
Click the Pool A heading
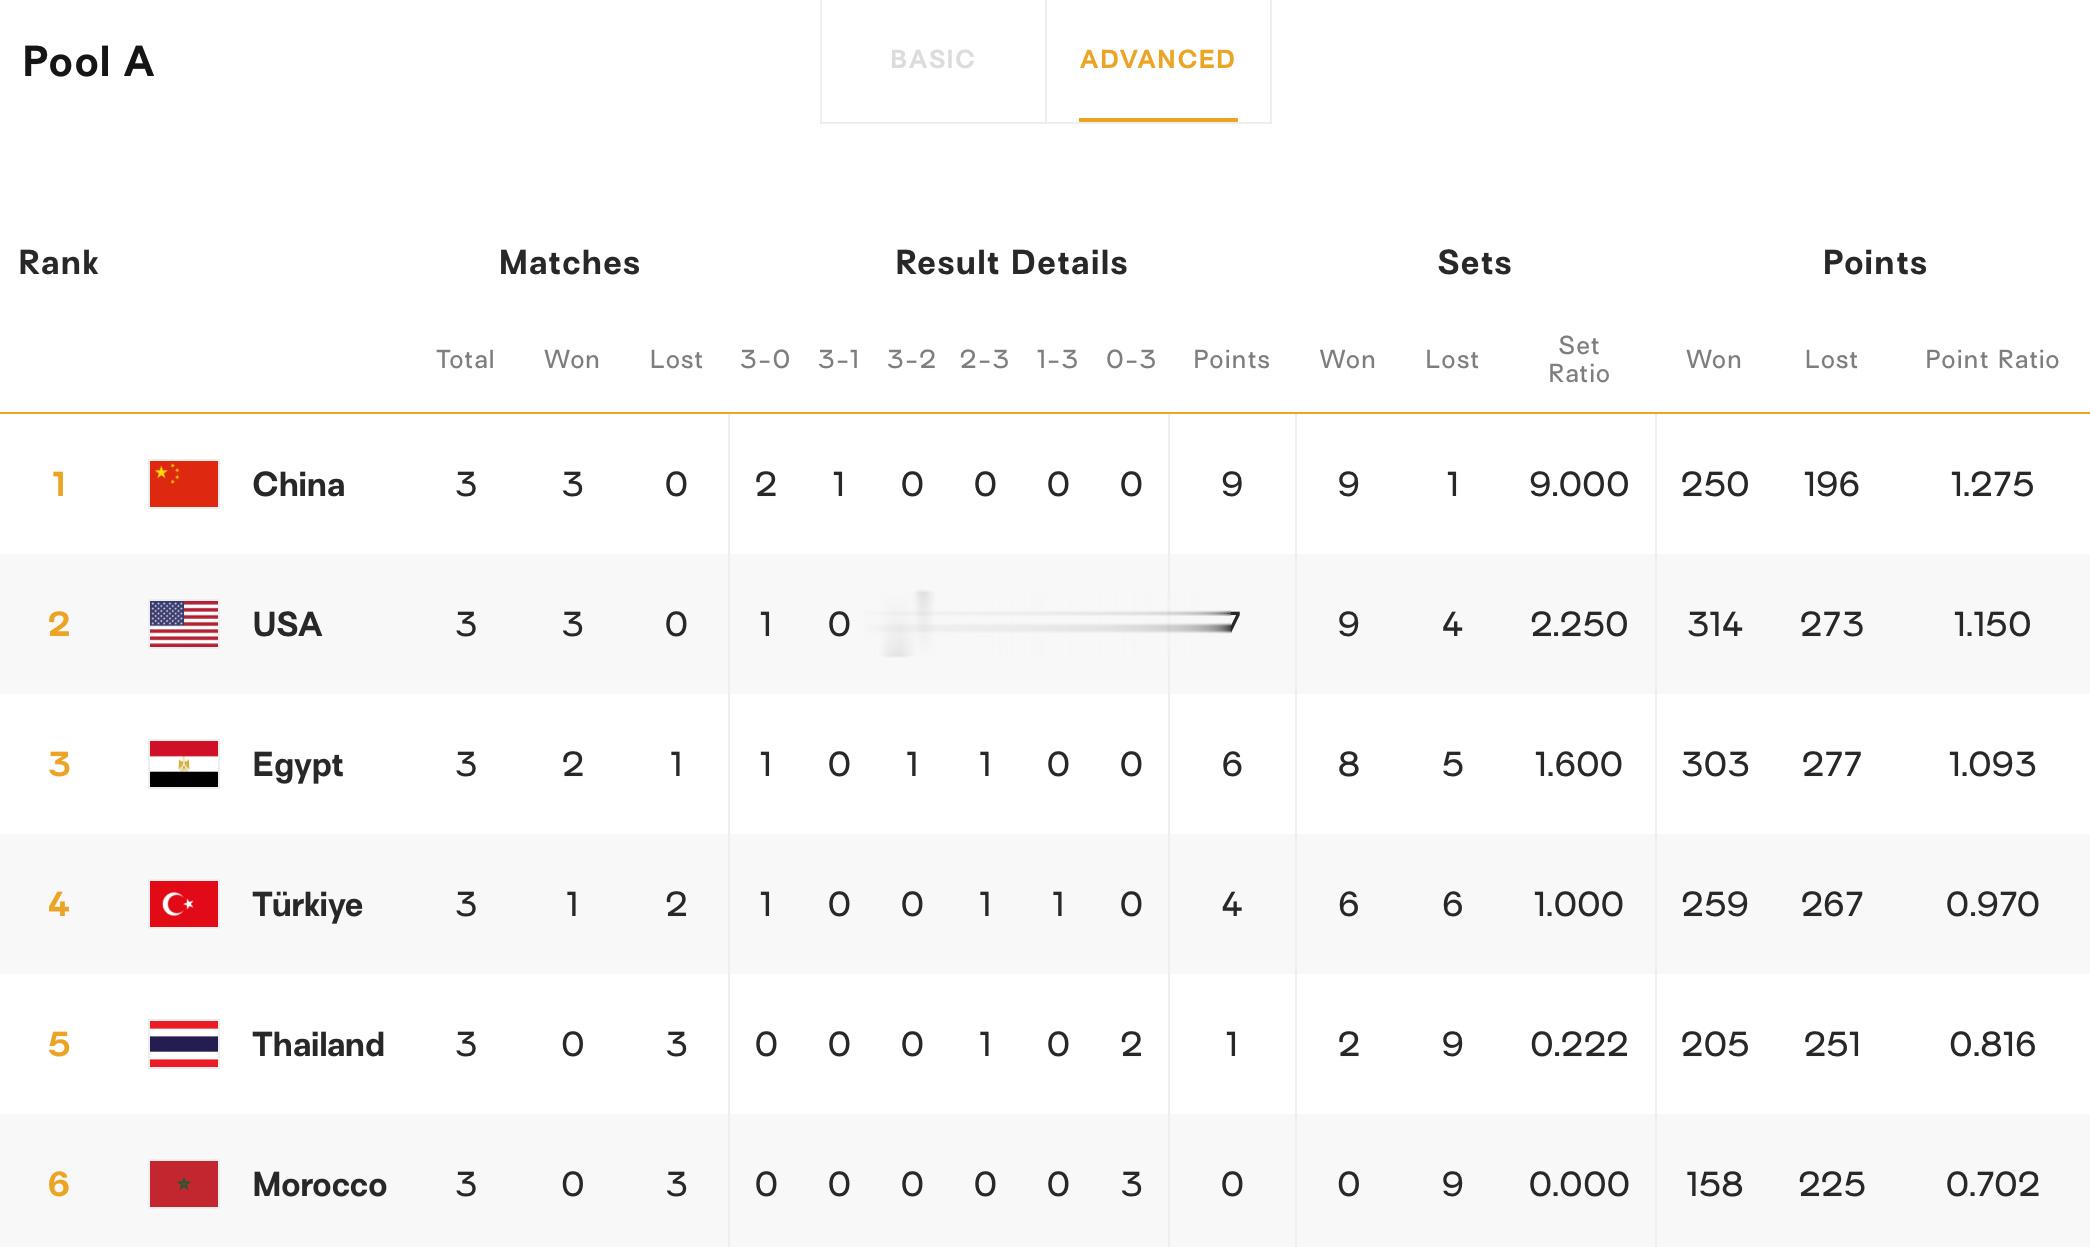[89, 62]
